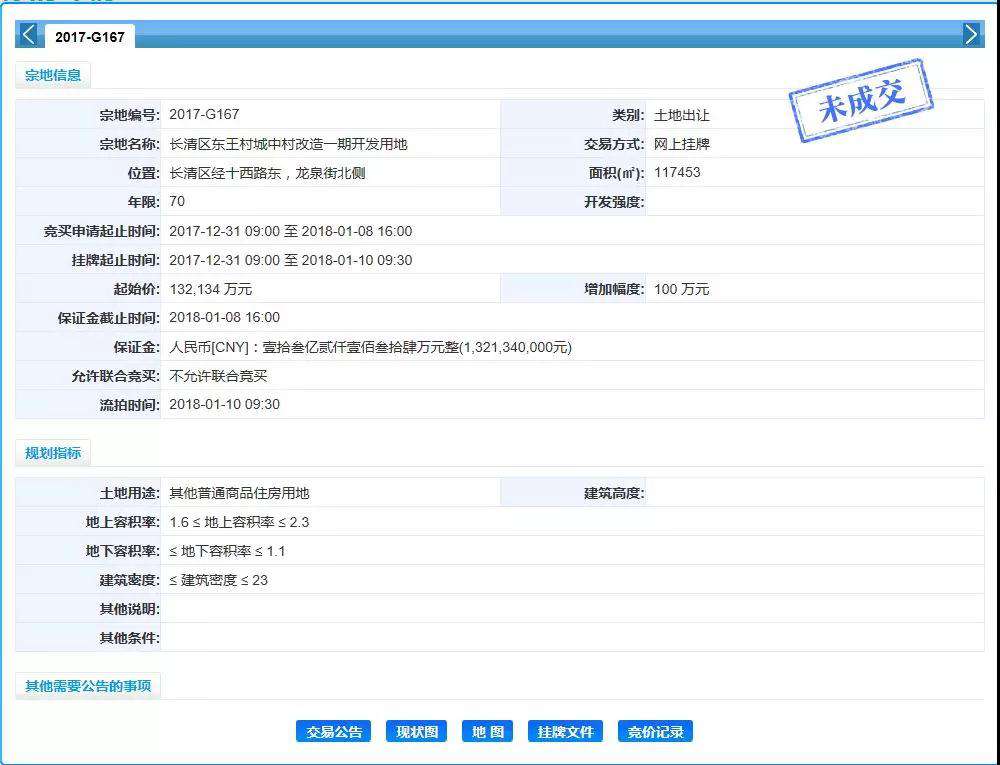1000x765 pixels.
Task: Select the parcel name 长清区东王村城中村改造 text
Action: [288, 144]
